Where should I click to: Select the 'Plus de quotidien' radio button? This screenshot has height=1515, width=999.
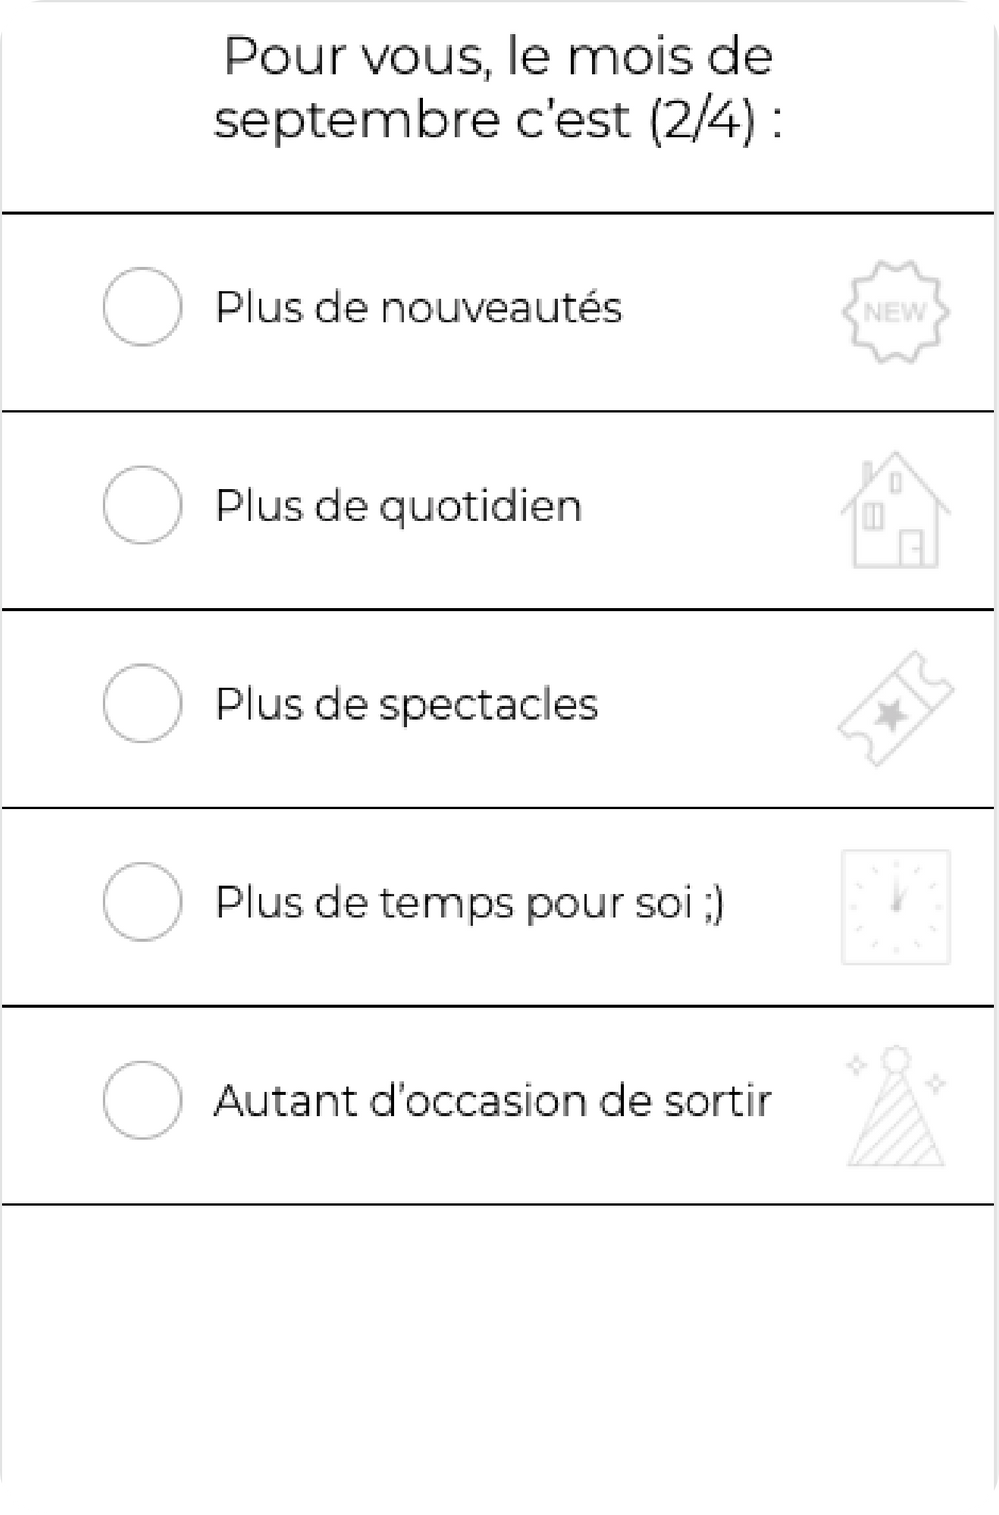(142, 505)
